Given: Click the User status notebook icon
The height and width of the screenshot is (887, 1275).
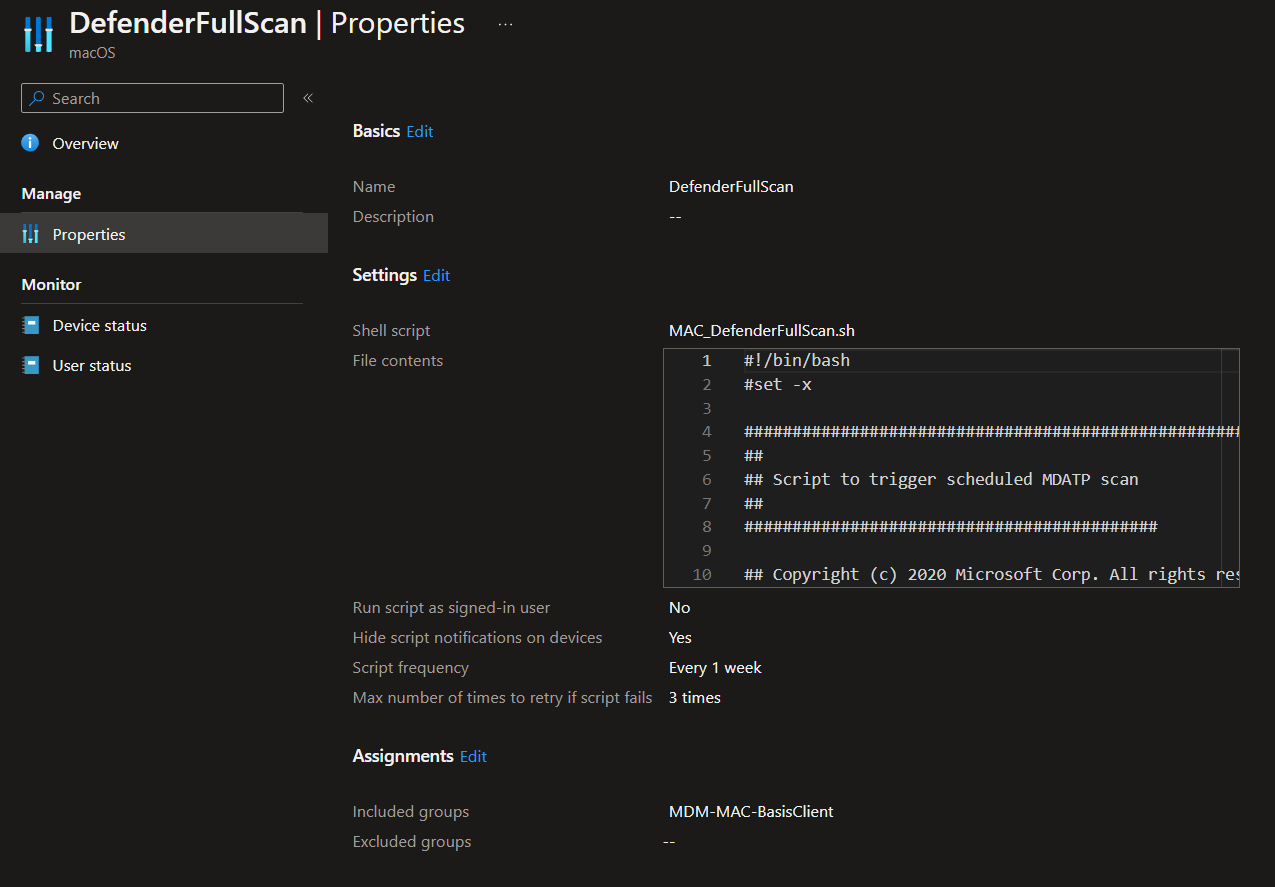Looking at the screenshot, I should [x=31, y=365].
